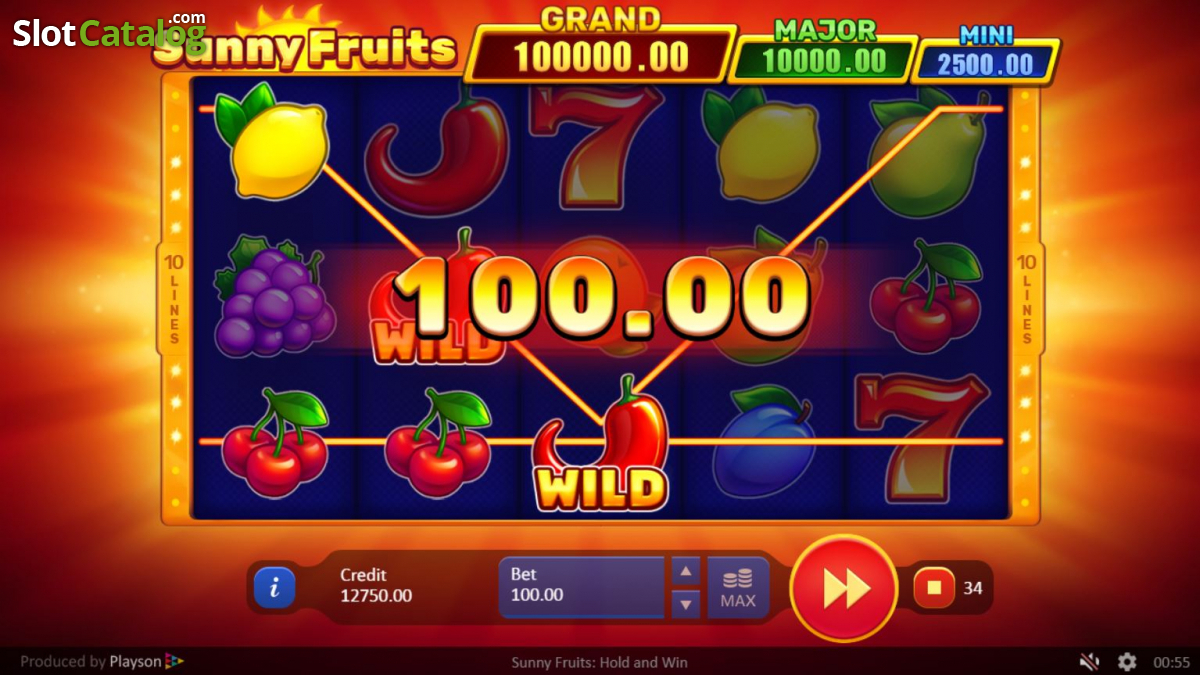Open the blue info paytable button
The width and height of the screenshot is (1200, 675).
[x=275, y=588]
